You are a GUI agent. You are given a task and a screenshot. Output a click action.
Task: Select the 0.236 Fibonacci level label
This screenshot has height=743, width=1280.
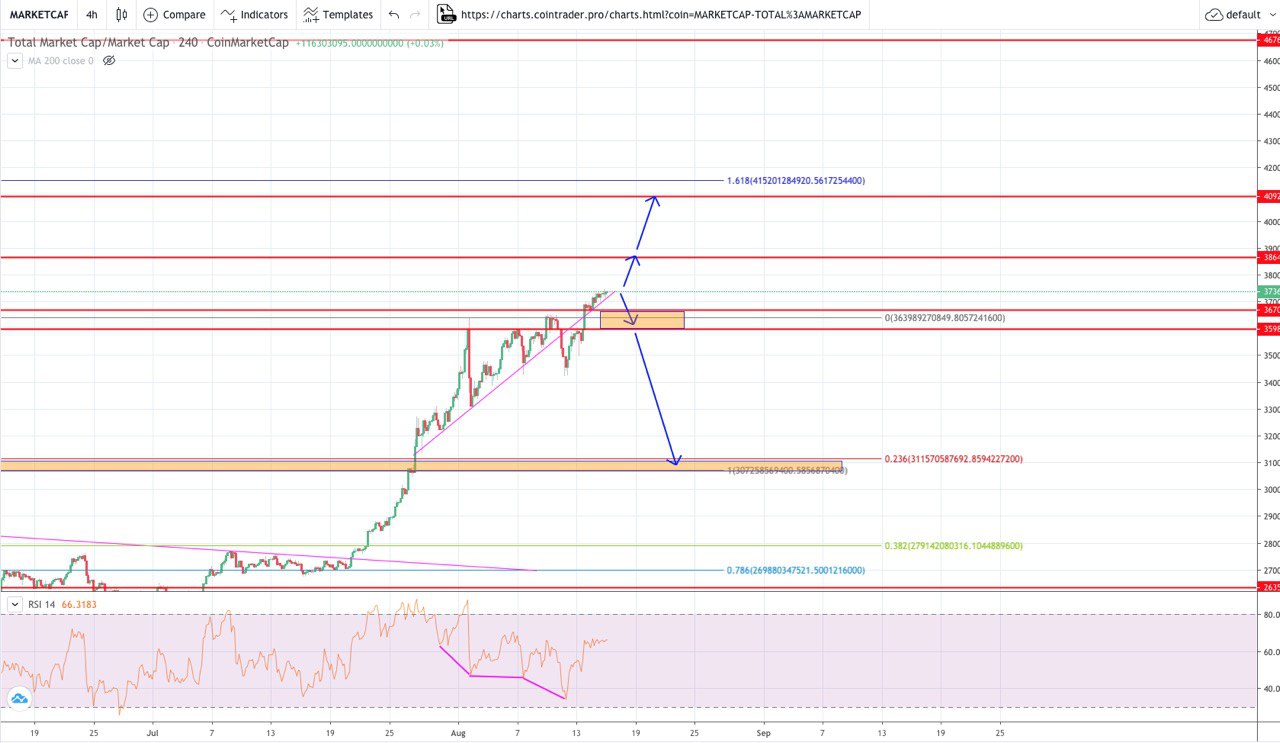tap(952, 459)
